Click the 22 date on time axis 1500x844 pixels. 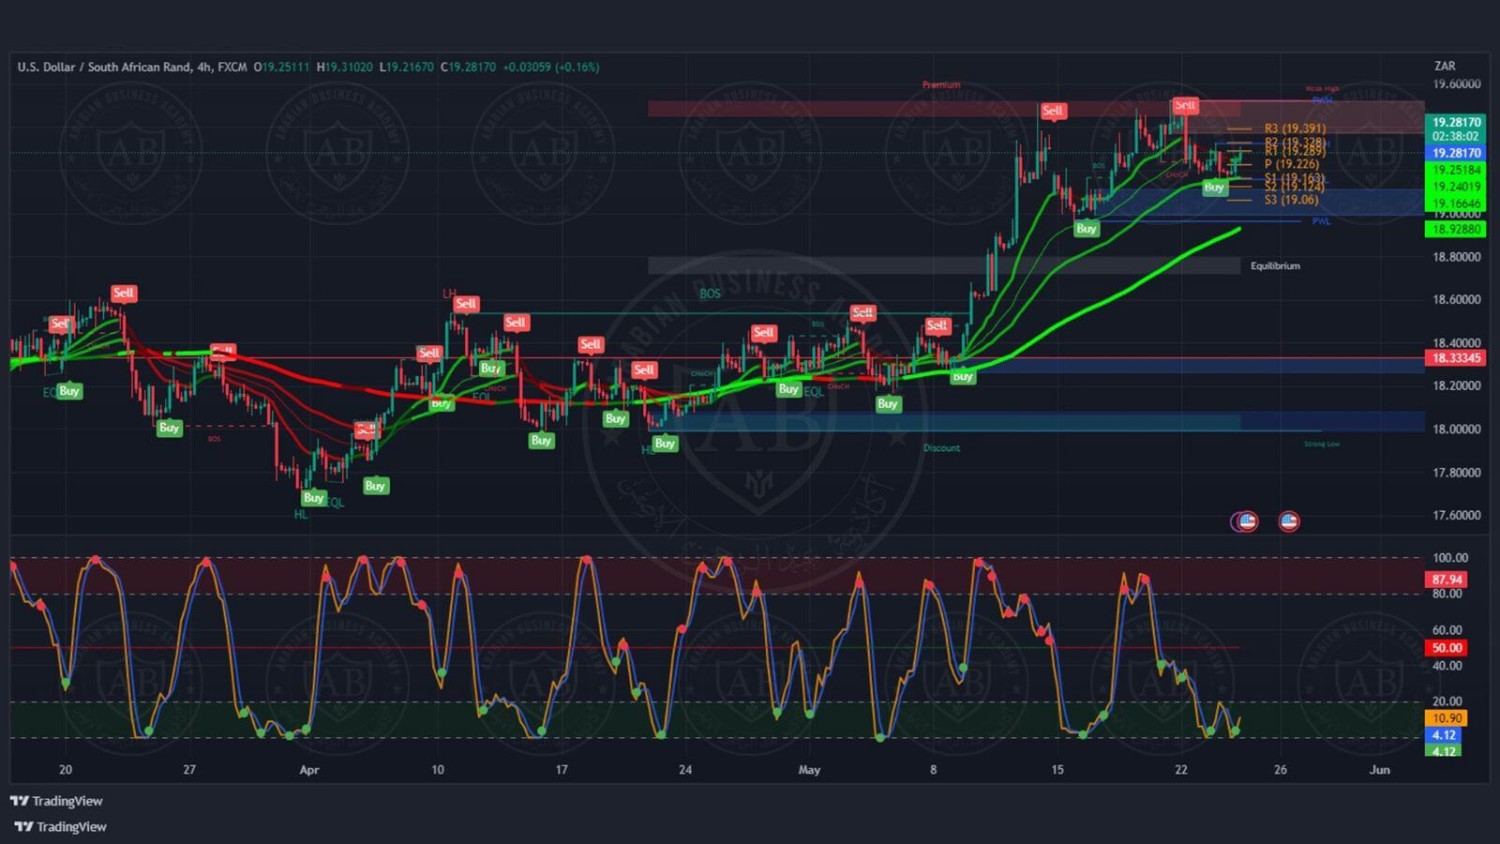tap(1181, 770)
